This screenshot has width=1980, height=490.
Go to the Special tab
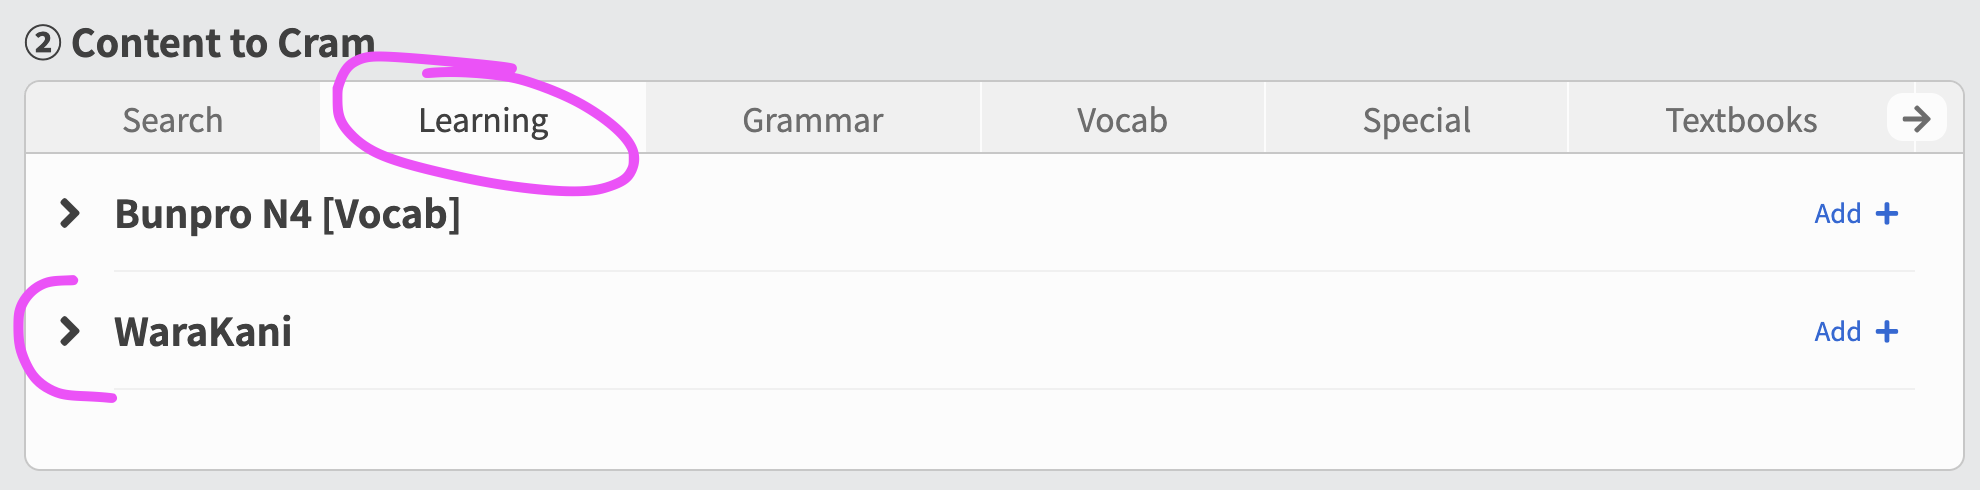tap(1416, 120)
